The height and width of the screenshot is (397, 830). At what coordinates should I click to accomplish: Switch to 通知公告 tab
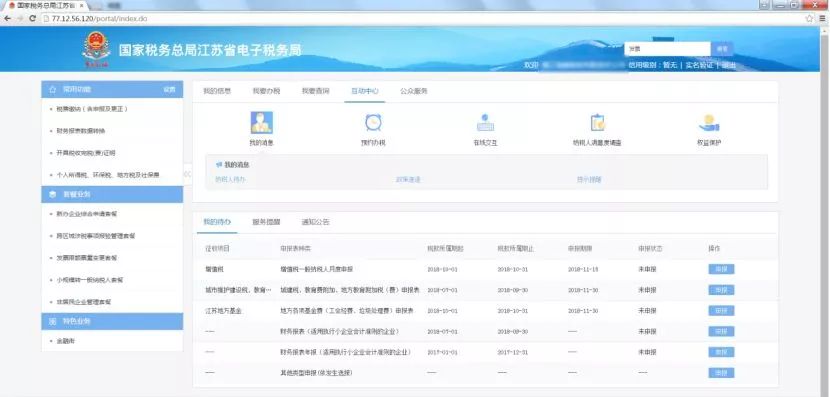point(315,222)
